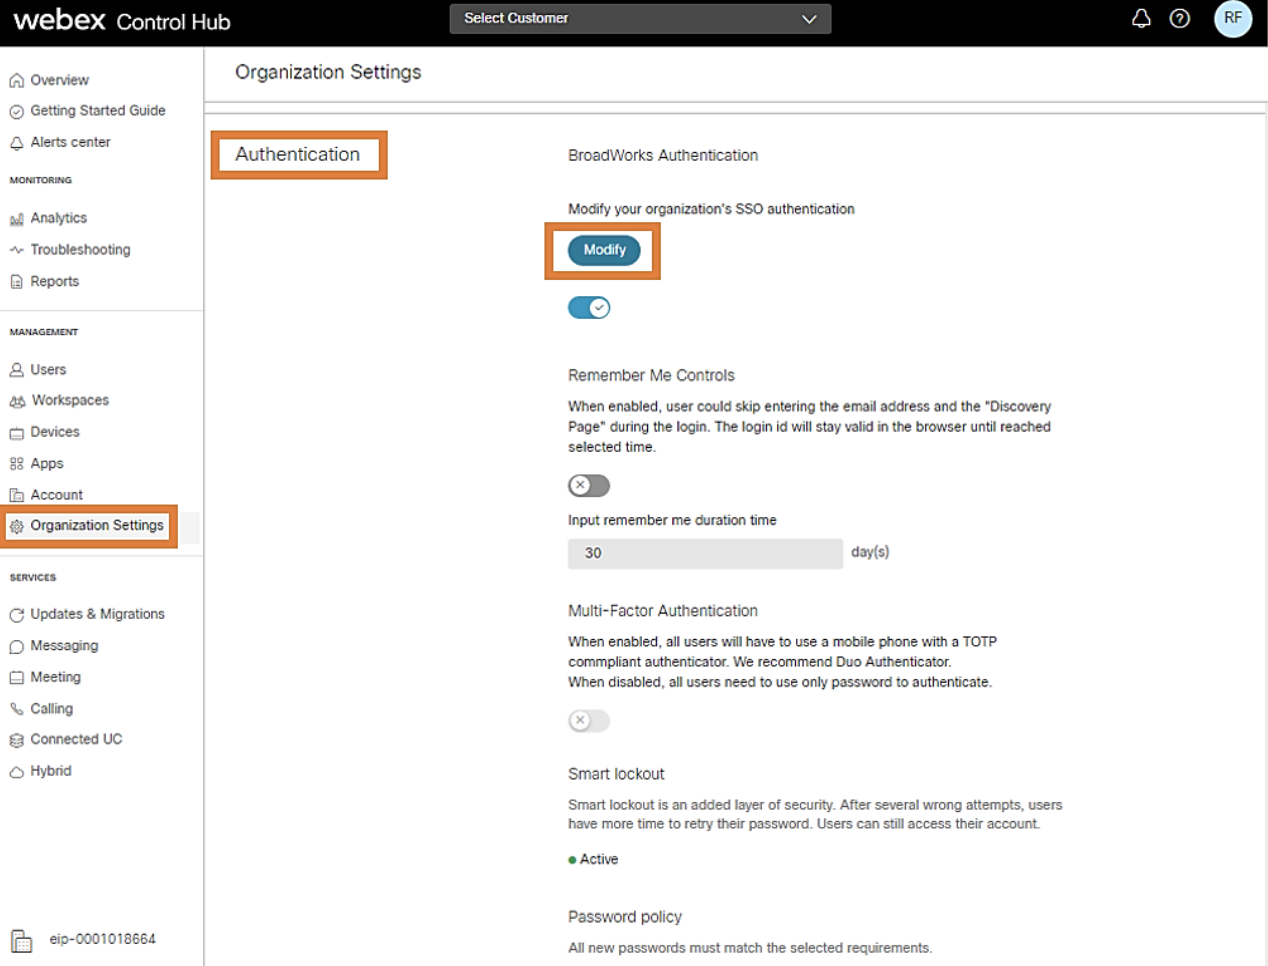This screenshot has width=1268, height=966.
Task: Select Organization Settings in sidebar
Action: click(97, 525)
